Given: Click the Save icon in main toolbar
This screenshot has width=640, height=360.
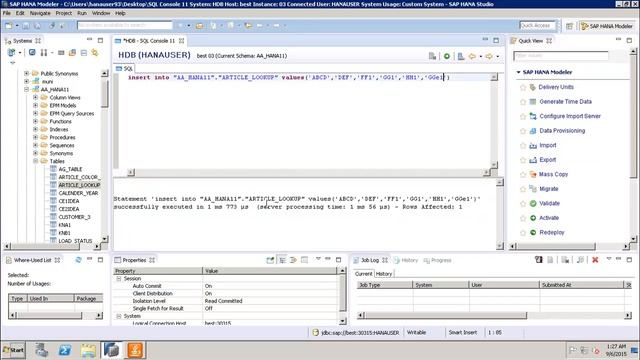Looking at the screenshot, I should 26,26.
